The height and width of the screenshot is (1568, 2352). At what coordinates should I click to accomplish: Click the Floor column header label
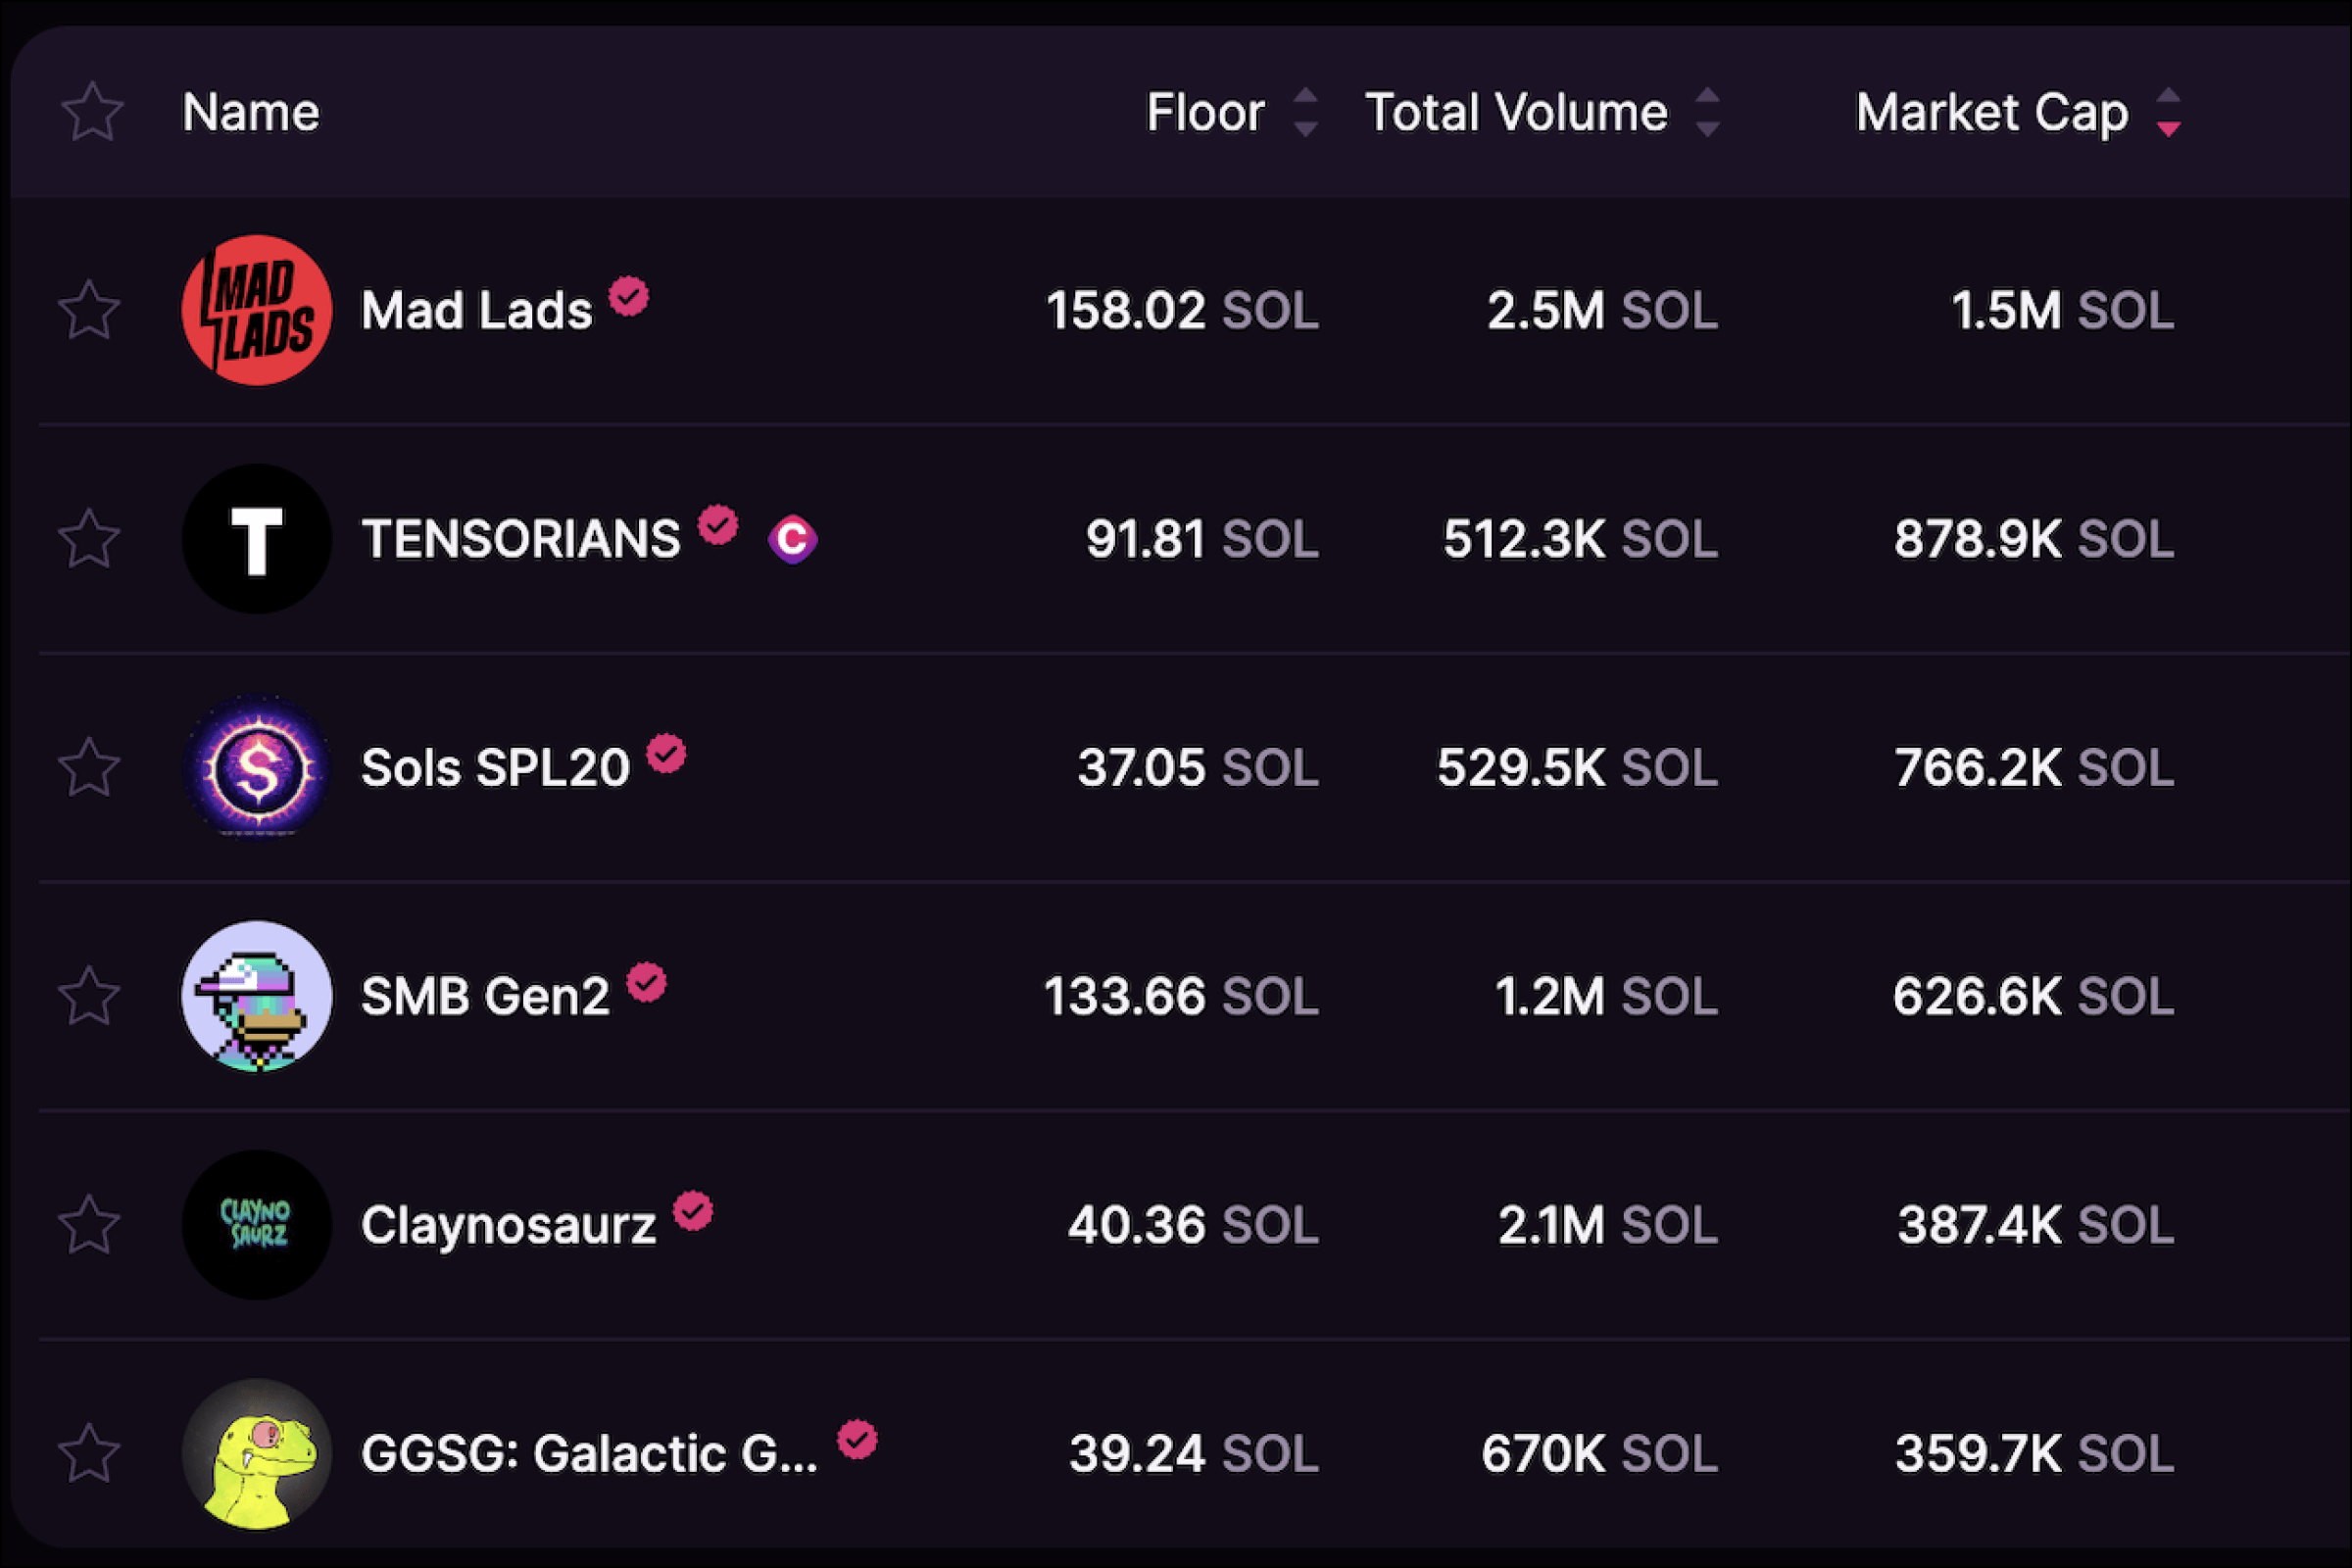1205,112
